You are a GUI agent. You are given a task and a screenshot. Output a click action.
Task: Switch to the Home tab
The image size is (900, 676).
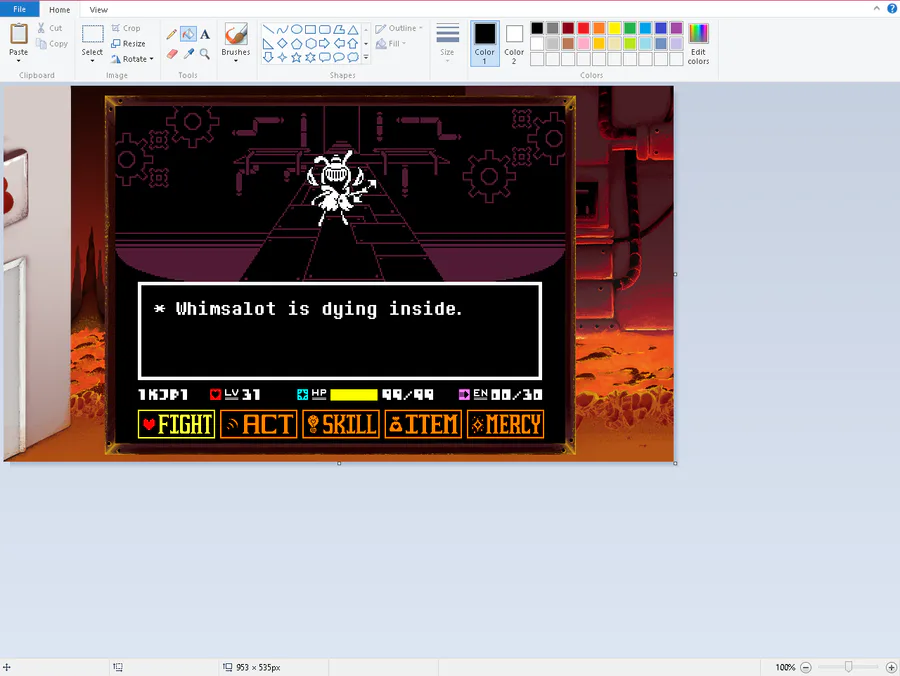click(60, 10)
